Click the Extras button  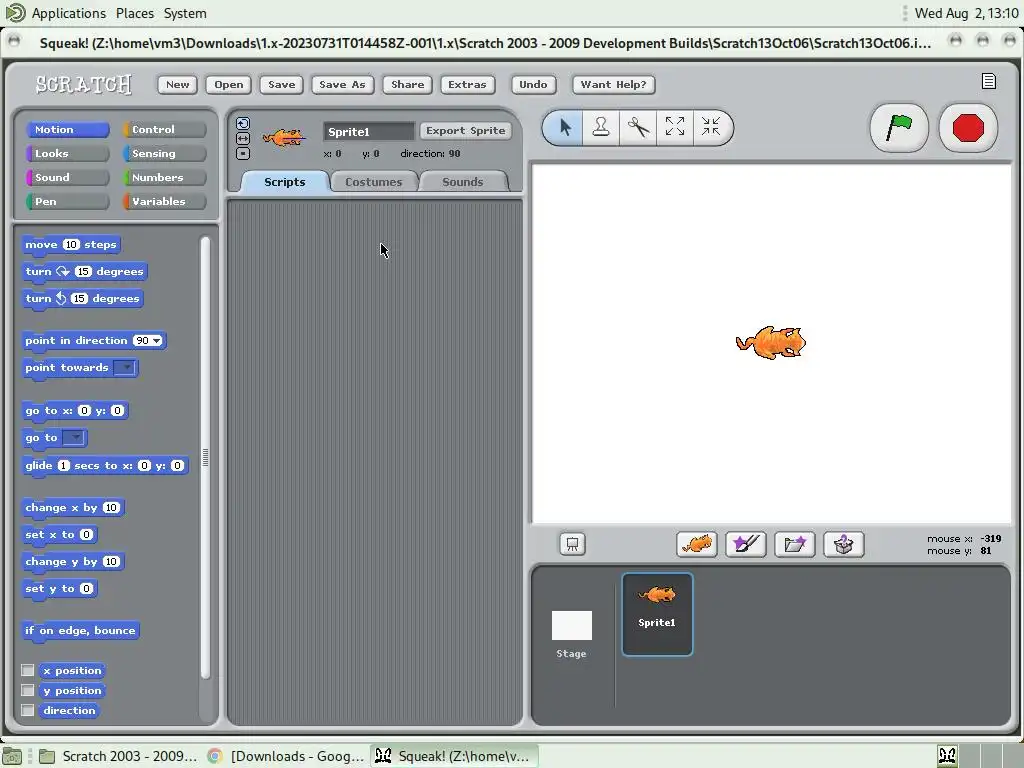point(467,84)
